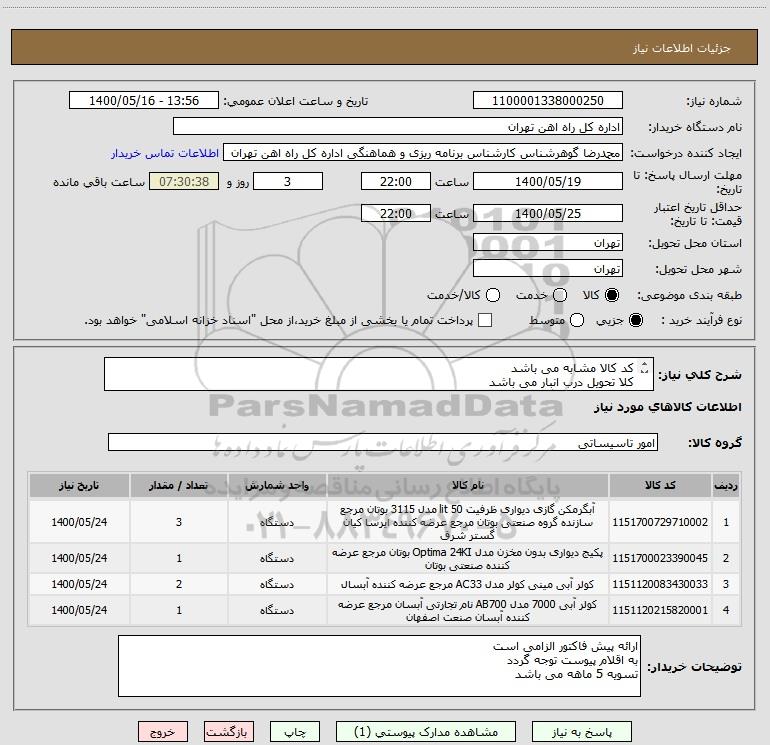Click the چاپ print button
Screen dimensions: 770x745
[x=295, y=732]
